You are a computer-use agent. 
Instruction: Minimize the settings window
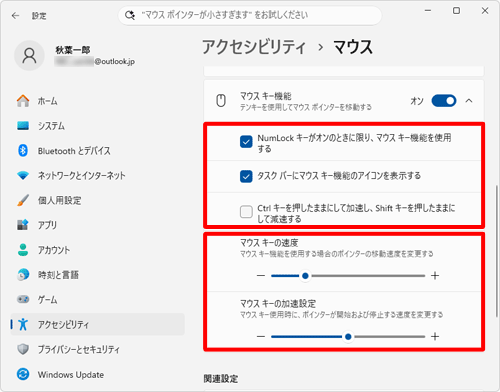click(x=428, y=11)
